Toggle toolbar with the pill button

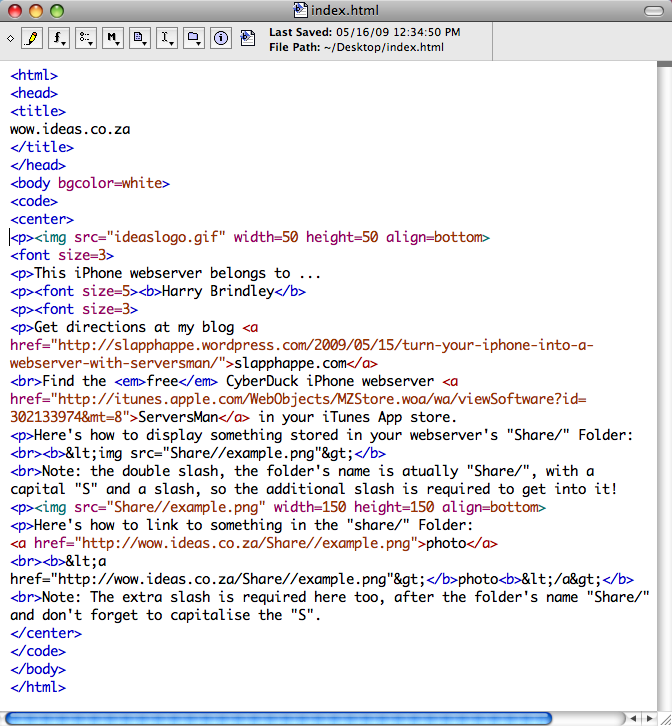[x=652, y=10]
